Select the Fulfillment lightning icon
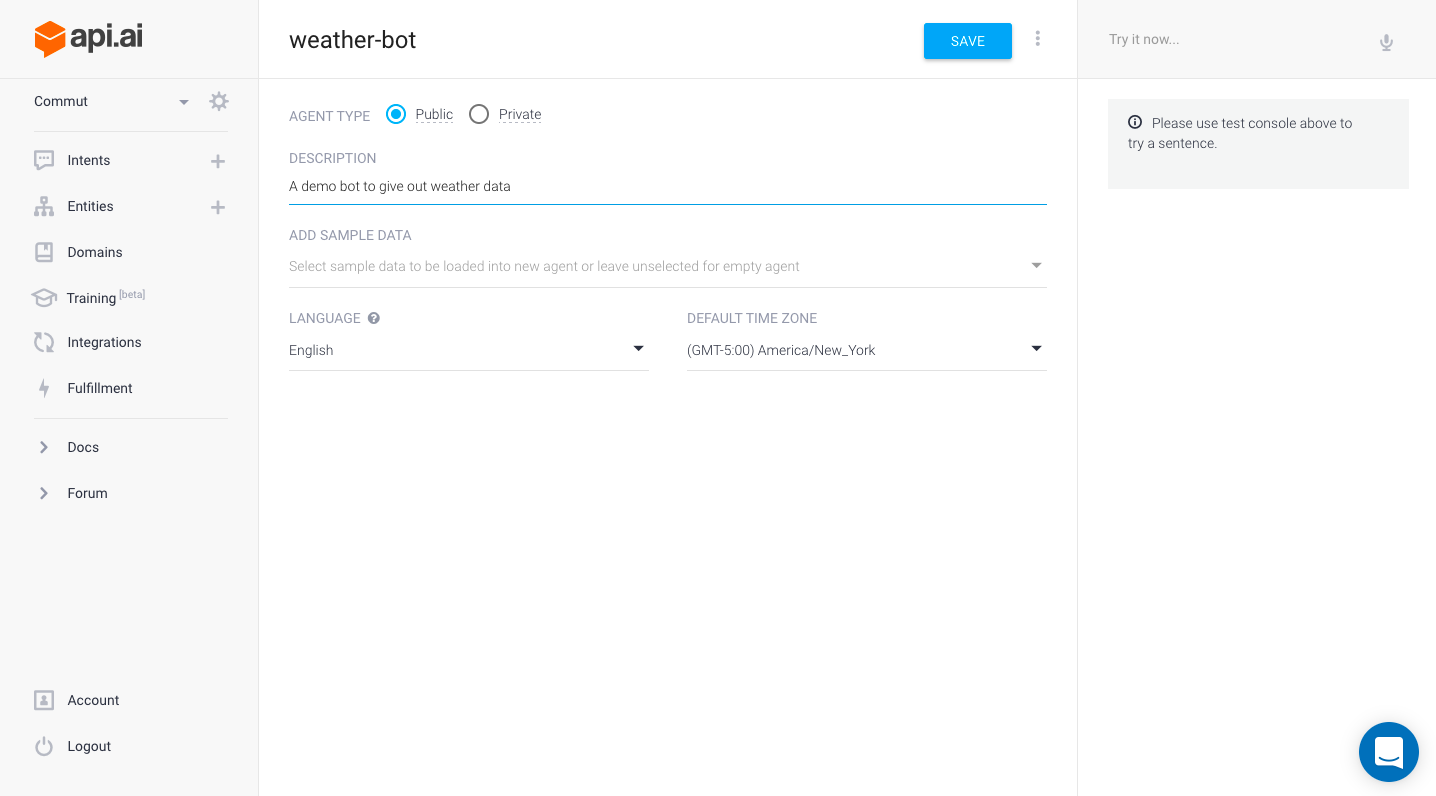The image size is (1436, 796). click(x=43, y=388)
